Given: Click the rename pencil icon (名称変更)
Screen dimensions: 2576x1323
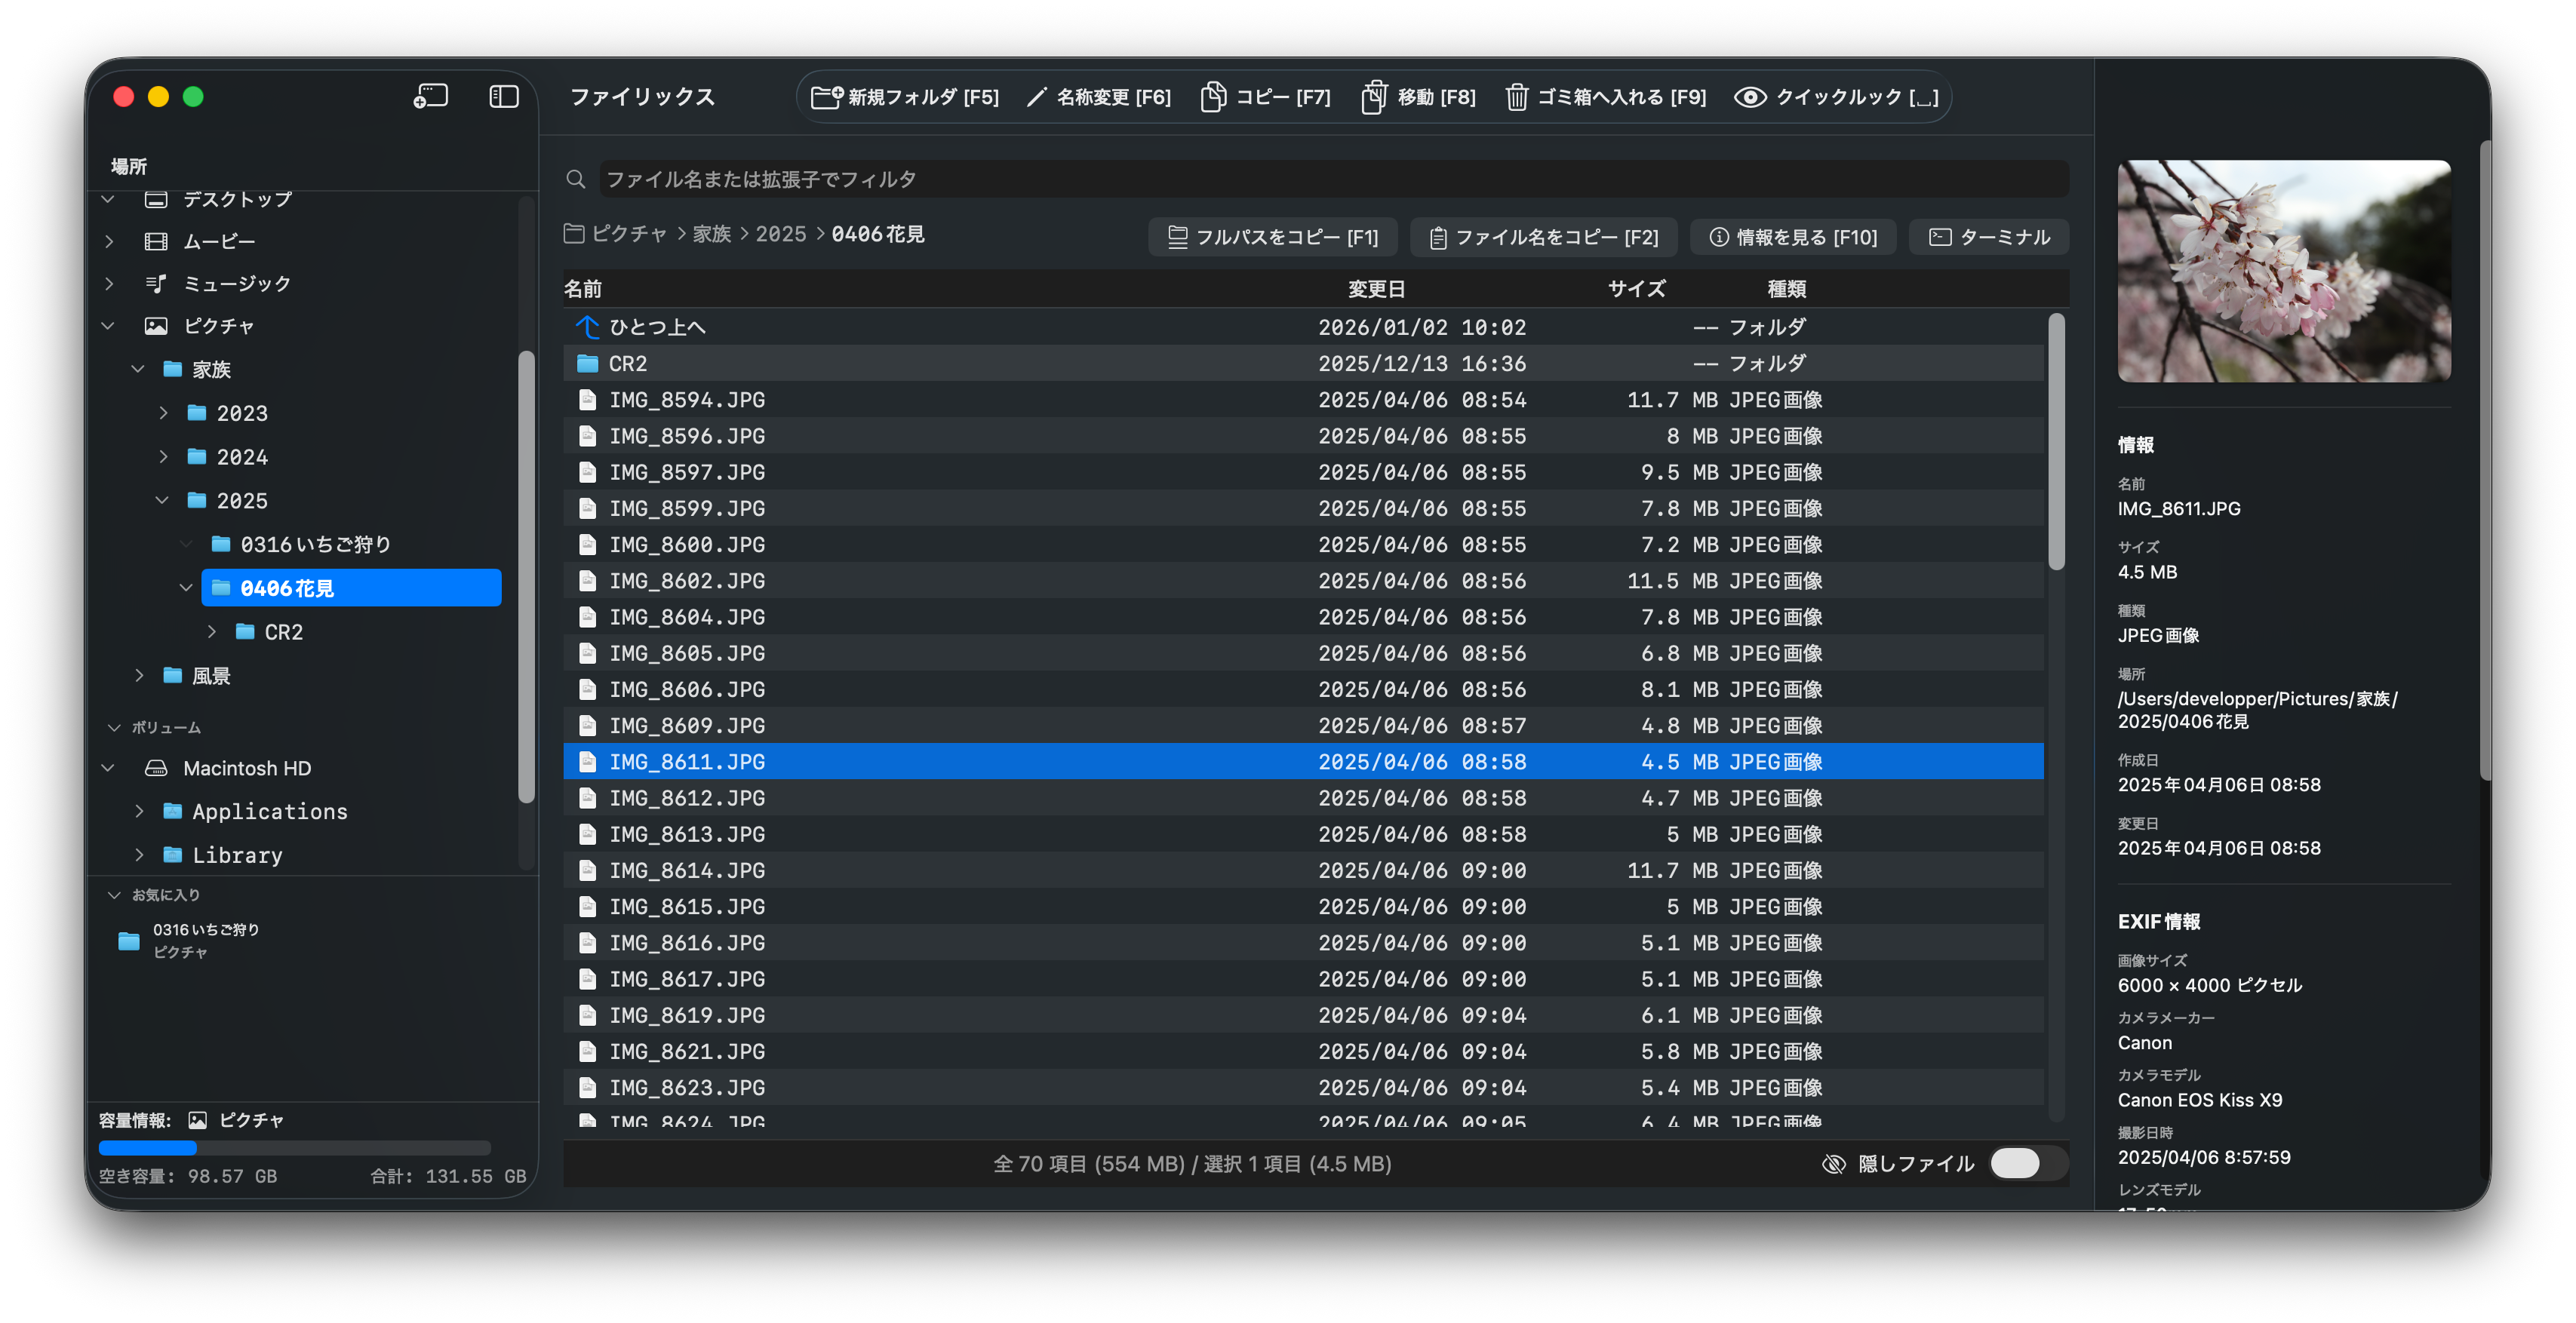Looking at the screenshot, I should tap(1037, 97).
